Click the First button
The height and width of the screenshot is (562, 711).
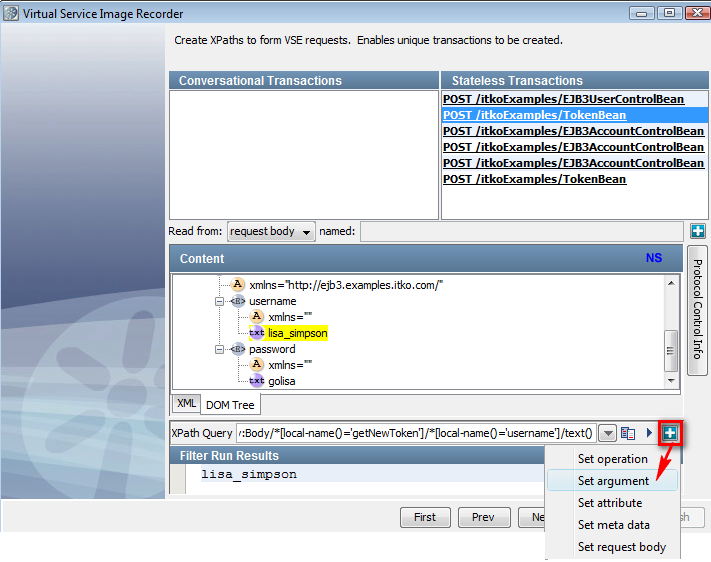coord(425,517)
